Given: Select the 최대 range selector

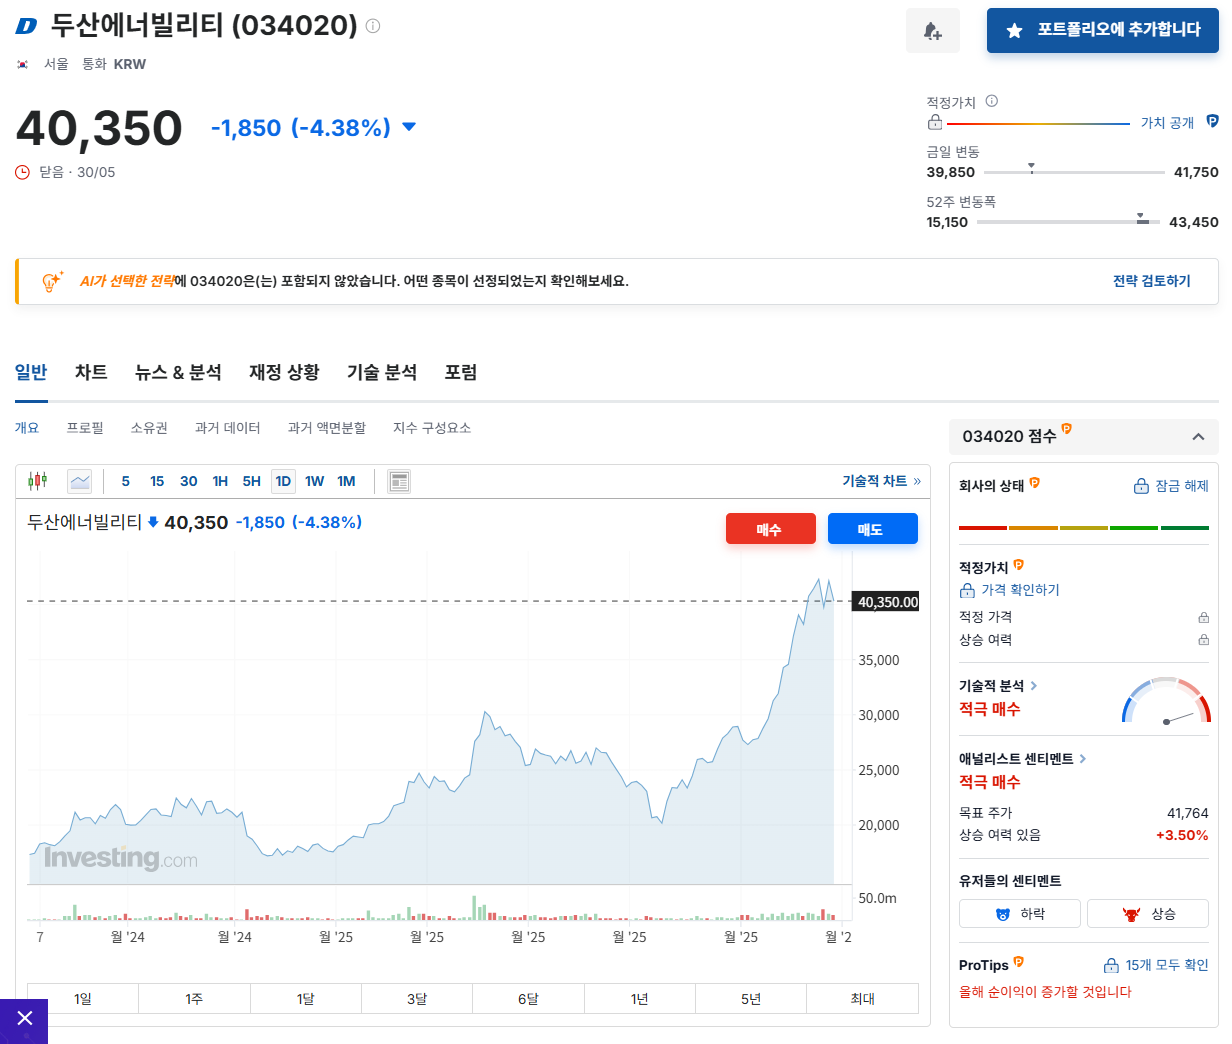Looking at the screenshot, I should [861, 998].
